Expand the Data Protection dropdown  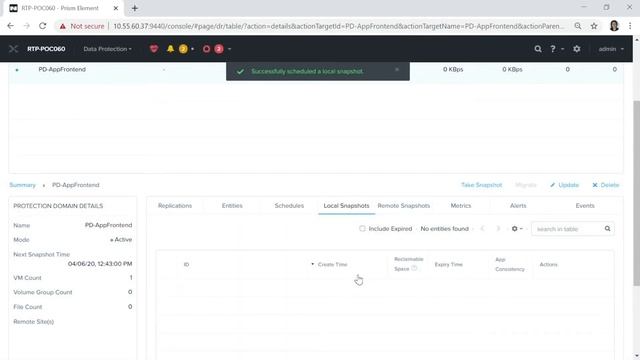click(107, 49)
